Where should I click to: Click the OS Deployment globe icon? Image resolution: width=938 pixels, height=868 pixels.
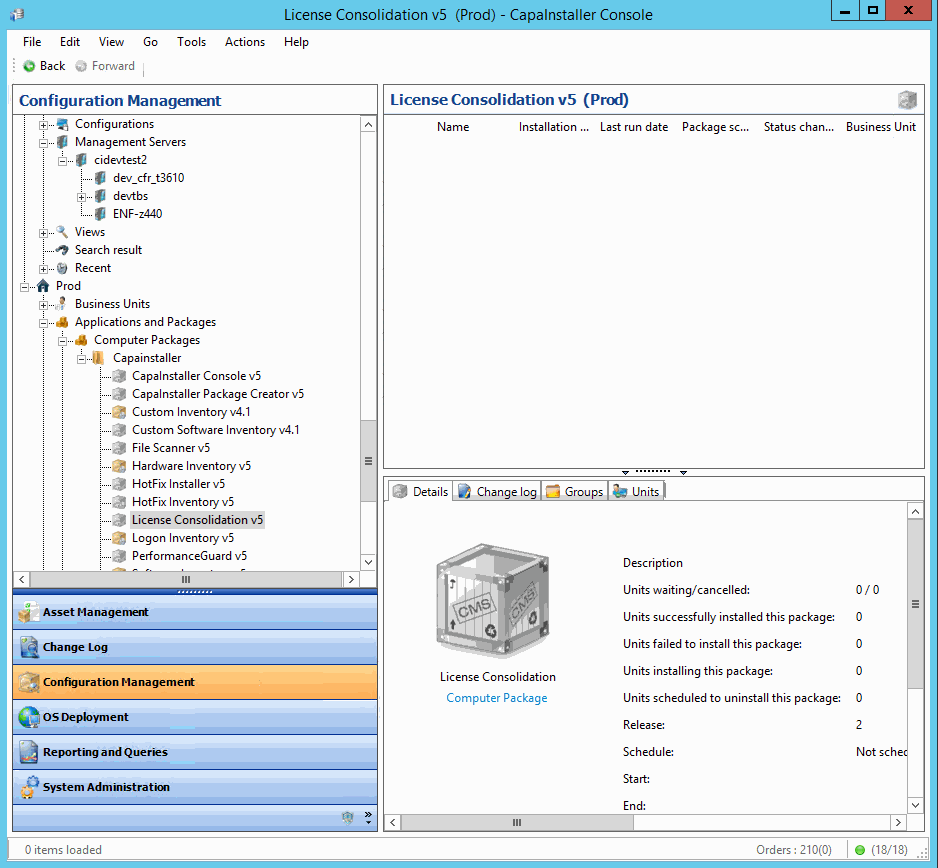click(x=28, y=717)
